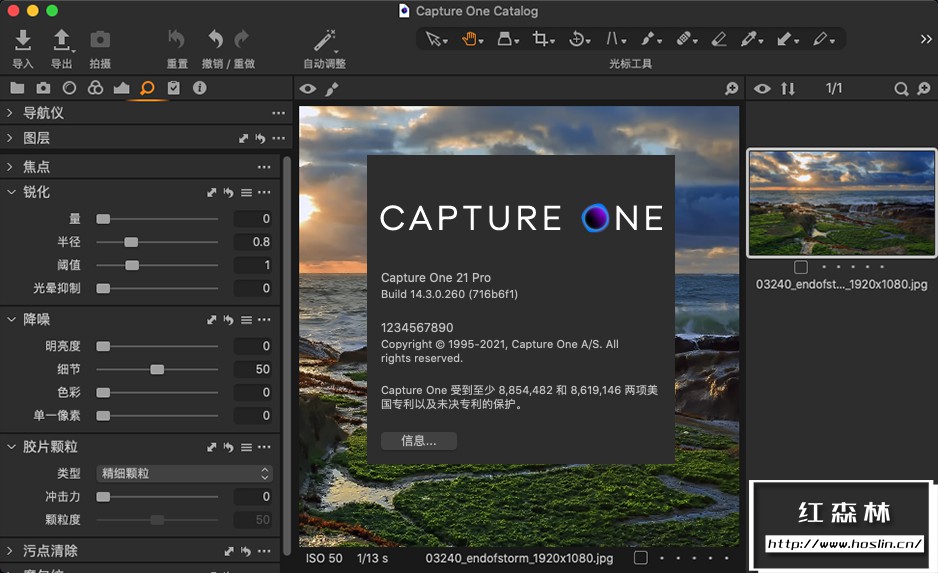The height and width of the screenshot is (573, 938).
Task: Click the browser sort arrows icon
Action: point(788,89)
